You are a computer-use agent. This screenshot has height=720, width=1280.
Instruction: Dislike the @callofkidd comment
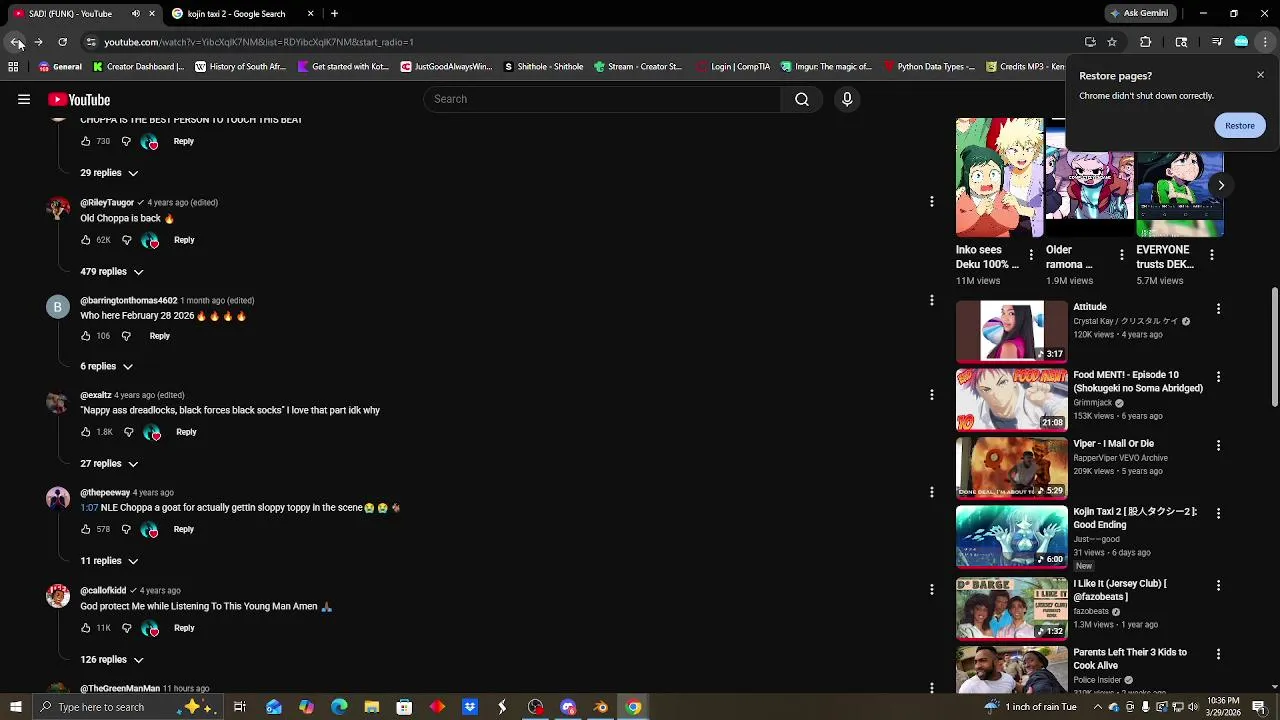[126, 628]
